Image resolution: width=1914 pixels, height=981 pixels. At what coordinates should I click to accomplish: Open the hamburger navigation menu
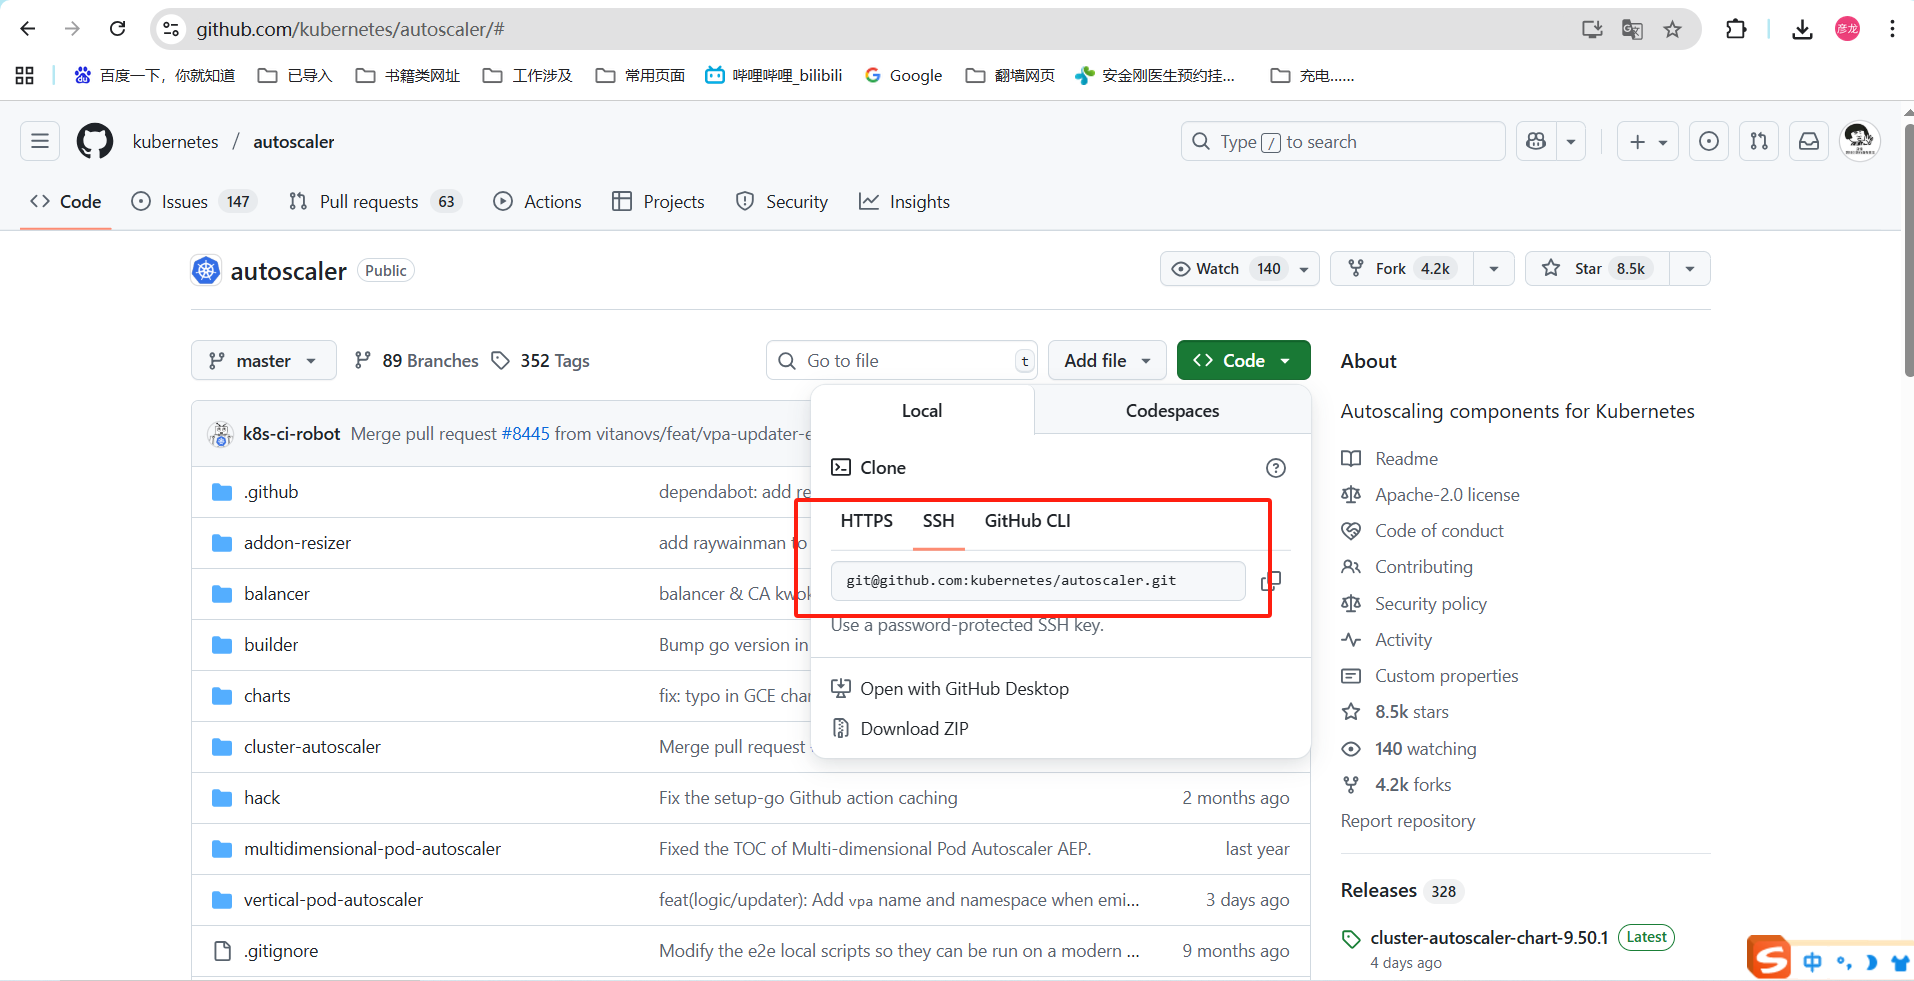(x=40, y=142)
